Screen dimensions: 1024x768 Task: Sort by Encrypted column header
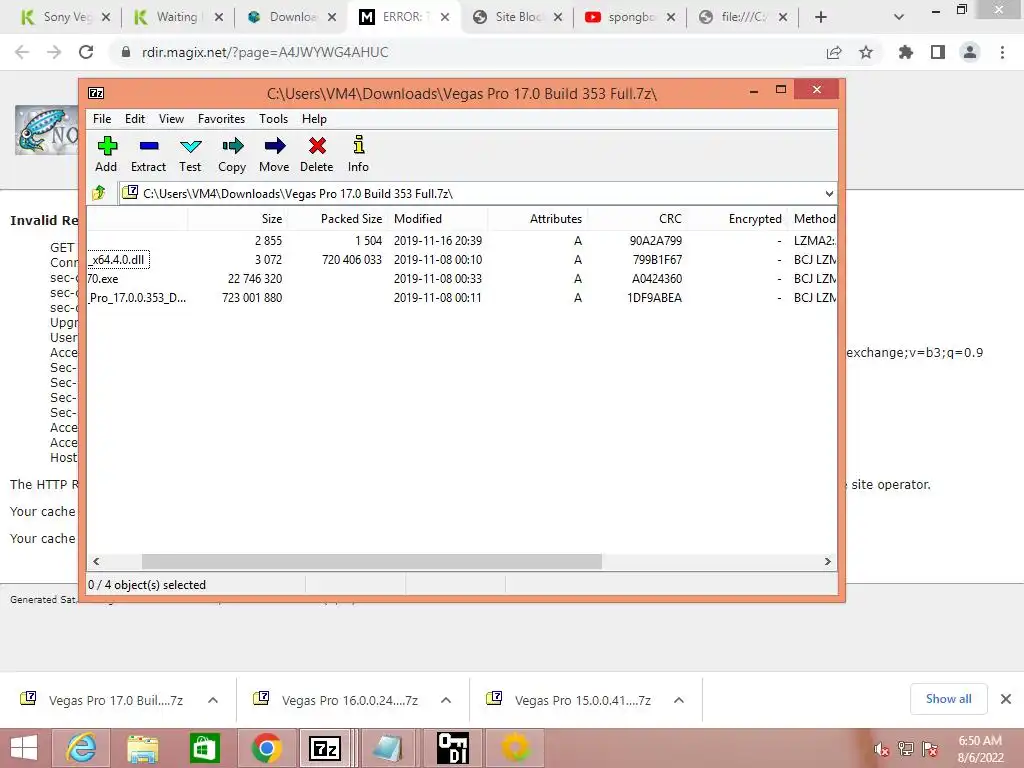(x=737, y=219)
